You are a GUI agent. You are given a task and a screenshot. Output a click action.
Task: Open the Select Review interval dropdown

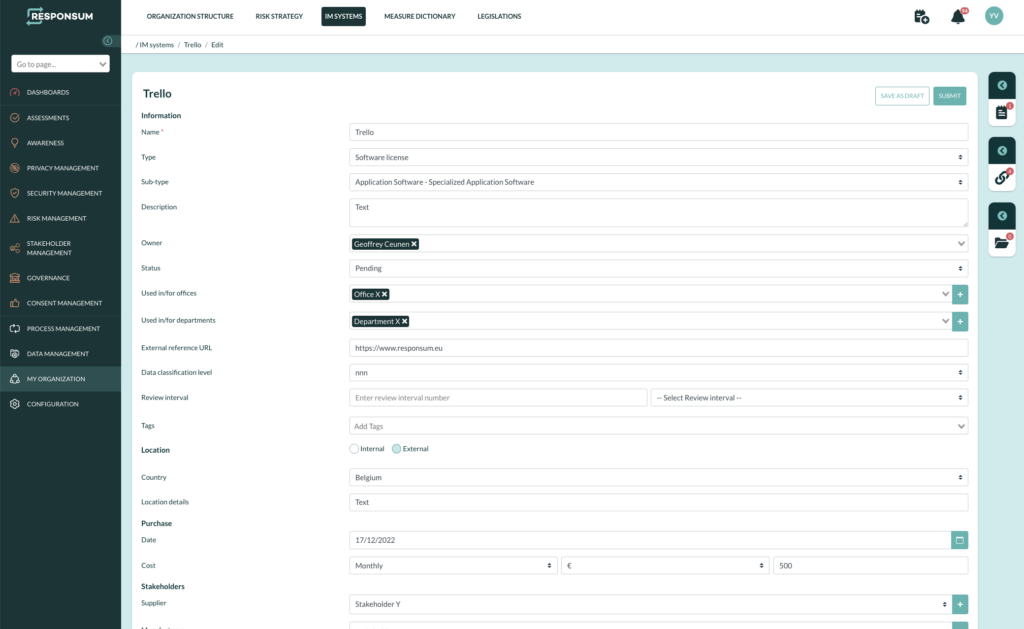click(809, 398)
